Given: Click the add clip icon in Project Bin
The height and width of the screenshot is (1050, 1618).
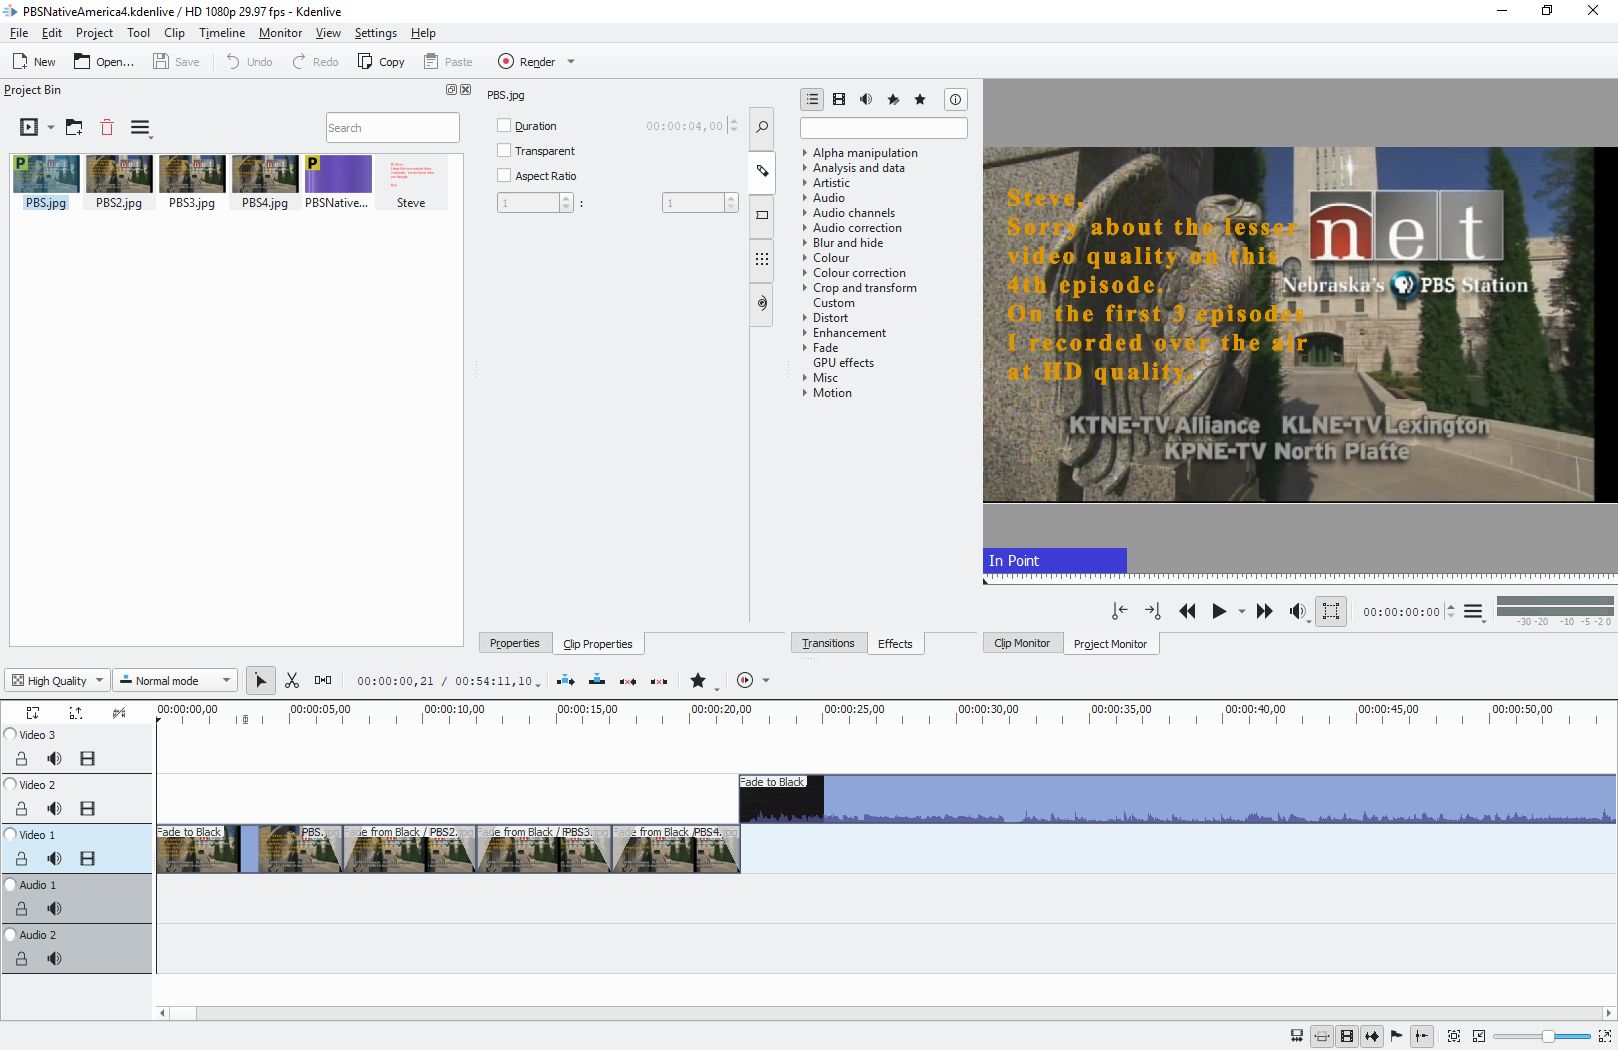Looking at the screenshot, I should [30, 128].
